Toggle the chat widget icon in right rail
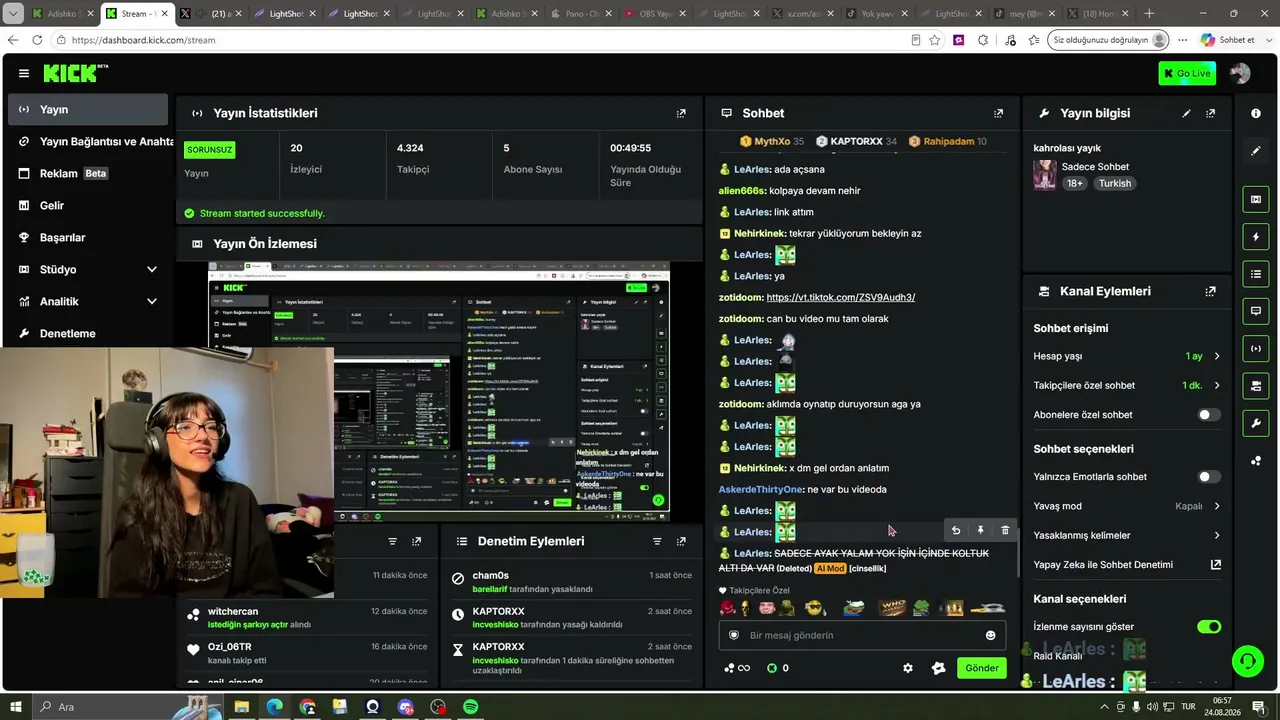 1256,311
